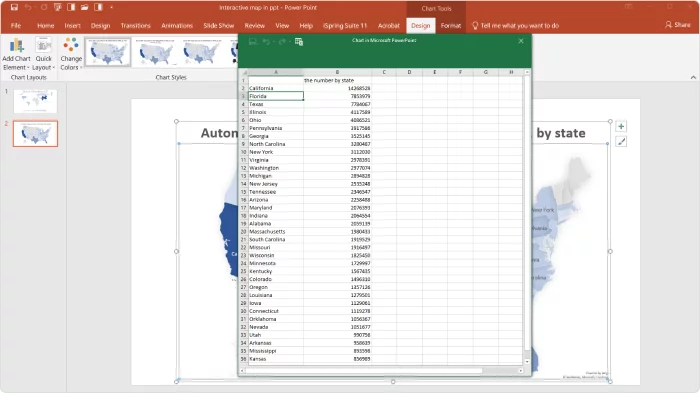700x393 pixels.
Task: Open the Animations tab
Action: tap(177, 25)
